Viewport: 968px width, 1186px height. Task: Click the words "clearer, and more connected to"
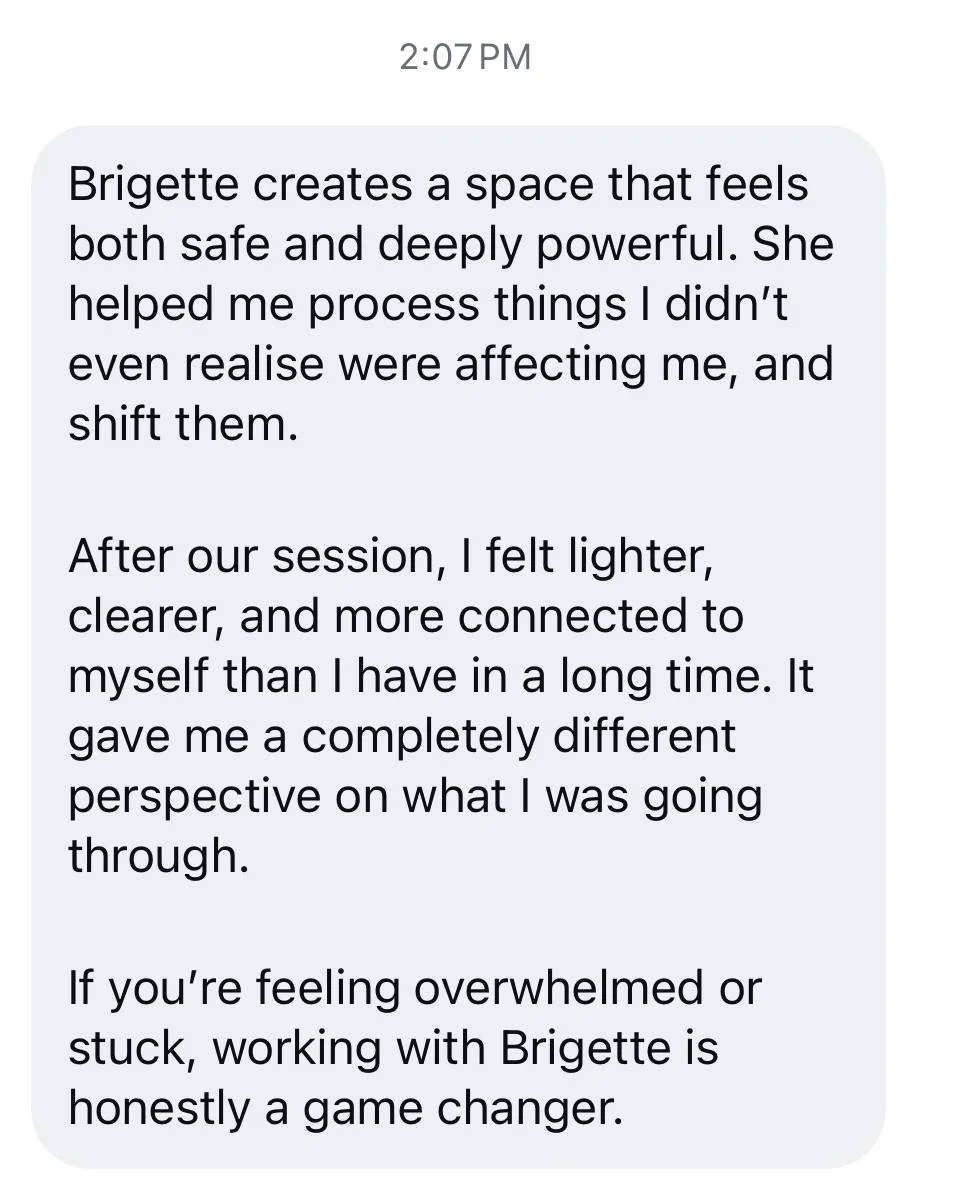point(407,616)
